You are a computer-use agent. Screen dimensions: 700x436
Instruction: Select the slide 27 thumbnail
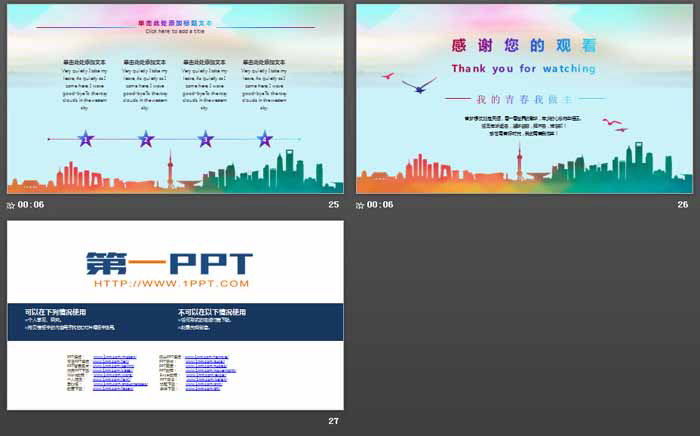click(x=175, y=315)
